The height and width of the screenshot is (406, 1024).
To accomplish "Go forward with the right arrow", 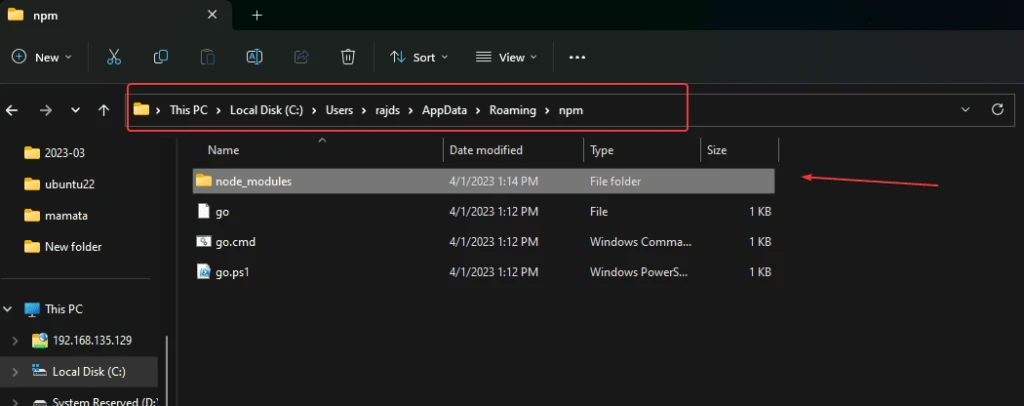I will tap(46, 110).
